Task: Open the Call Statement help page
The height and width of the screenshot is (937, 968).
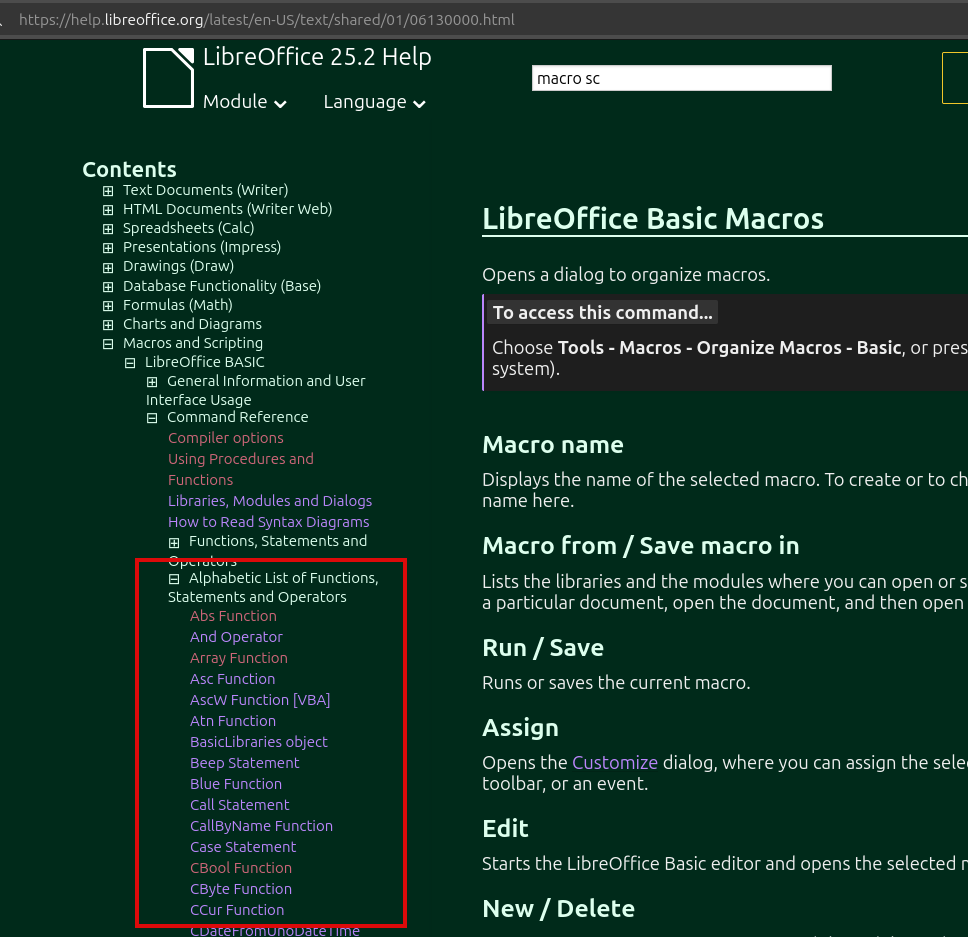Action: (240, 805)
